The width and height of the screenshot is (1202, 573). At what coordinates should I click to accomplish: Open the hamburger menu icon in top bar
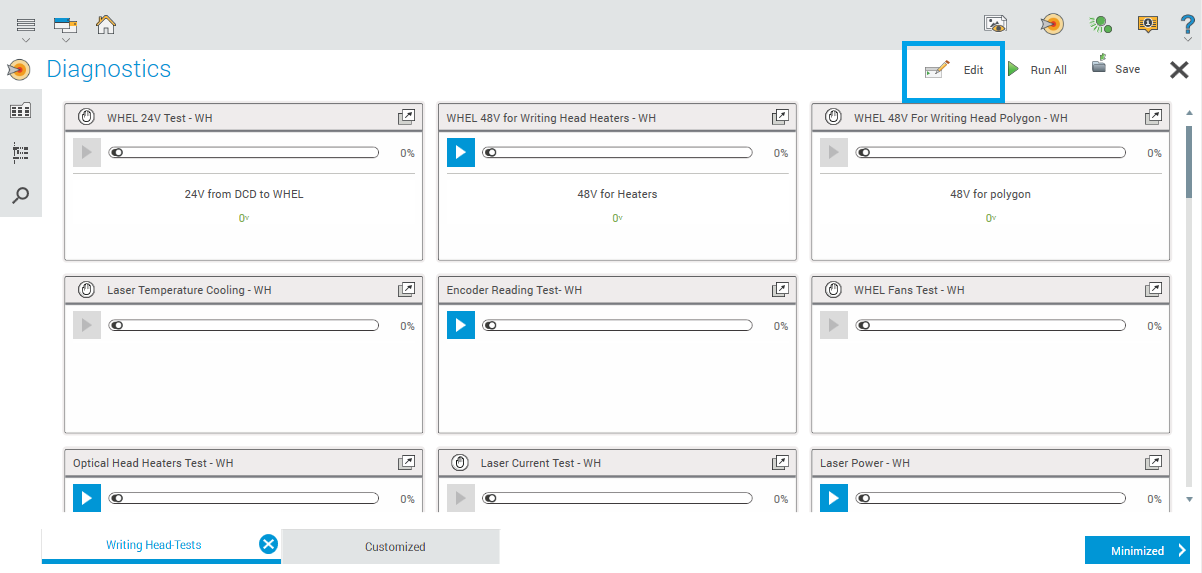coord(26,26)
